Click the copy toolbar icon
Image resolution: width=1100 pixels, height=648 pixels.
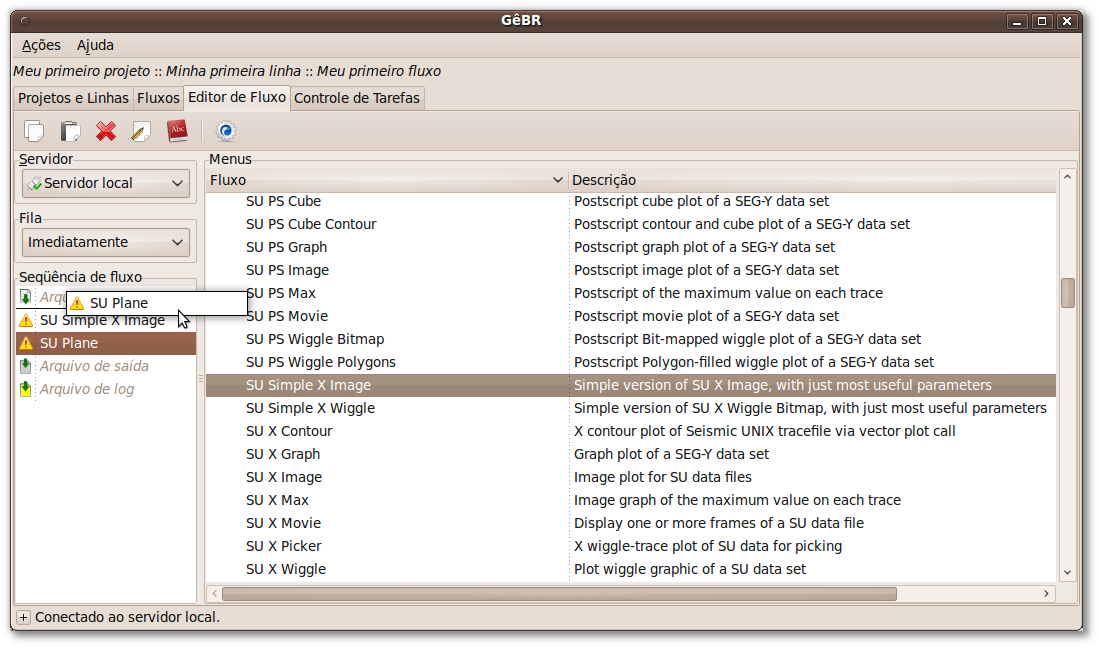tap(34, 131)
